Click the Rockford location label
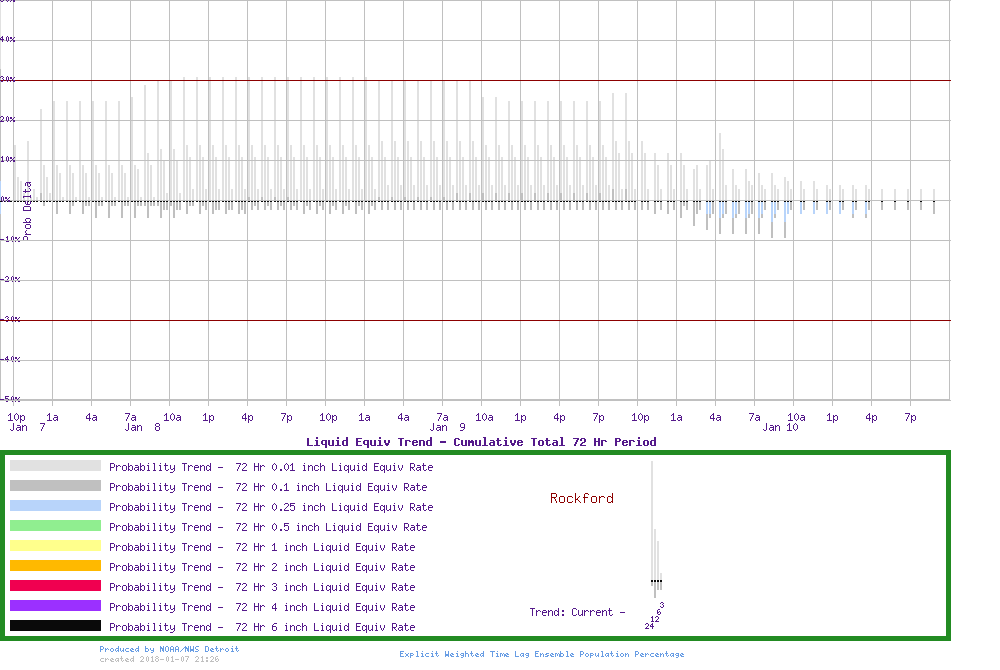 click(x=582, y=498)
